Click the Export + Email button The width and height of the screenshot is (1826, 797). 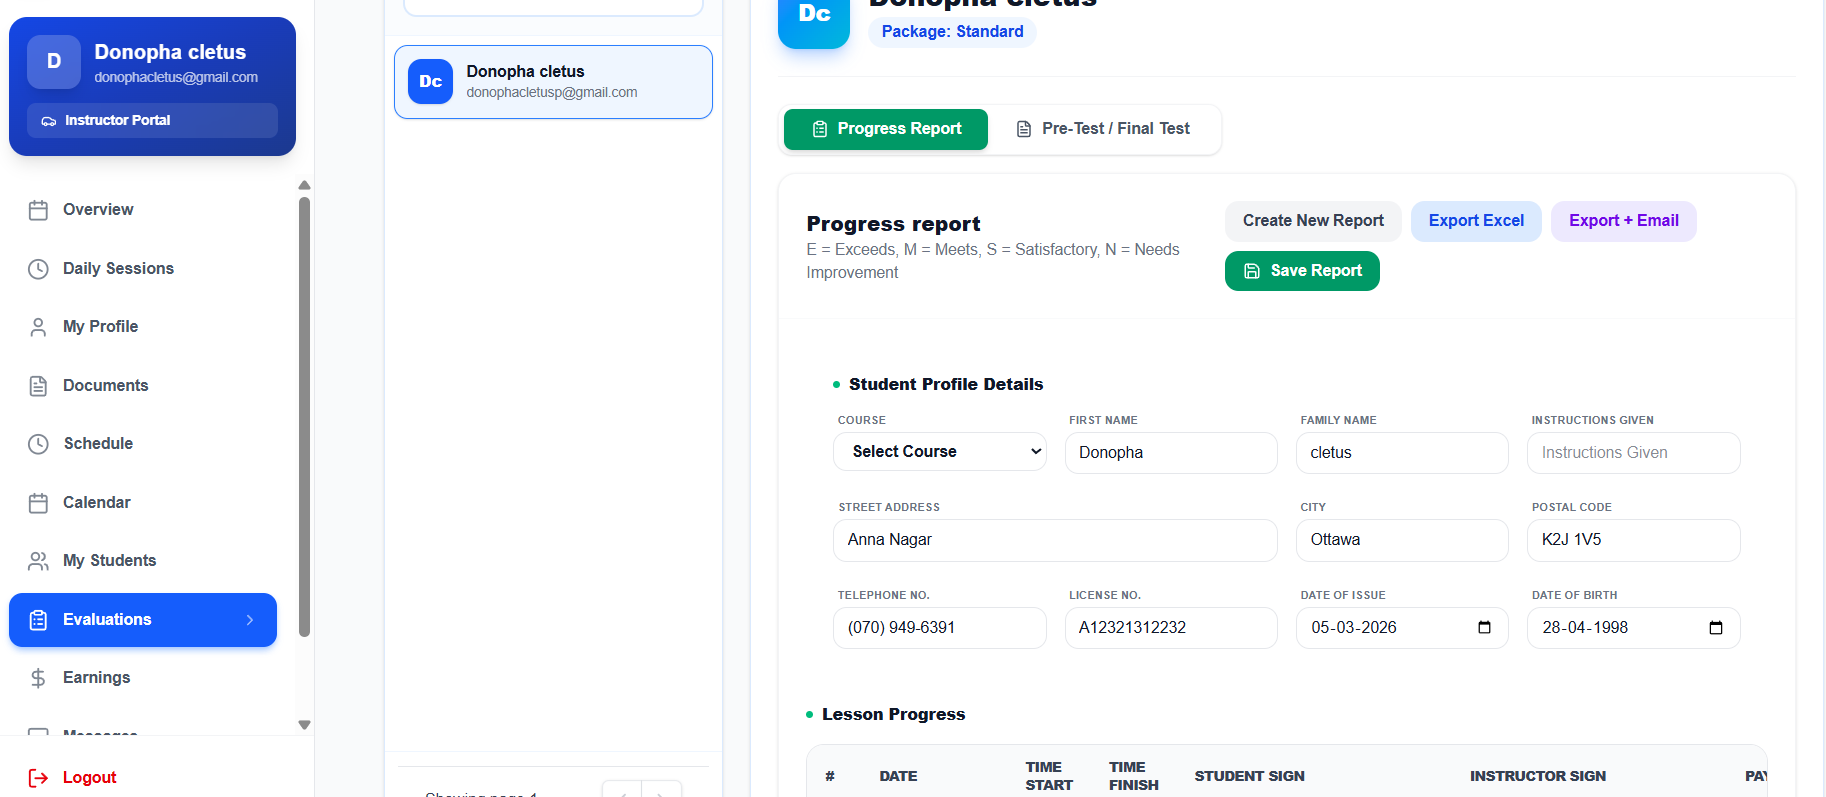1623,221
